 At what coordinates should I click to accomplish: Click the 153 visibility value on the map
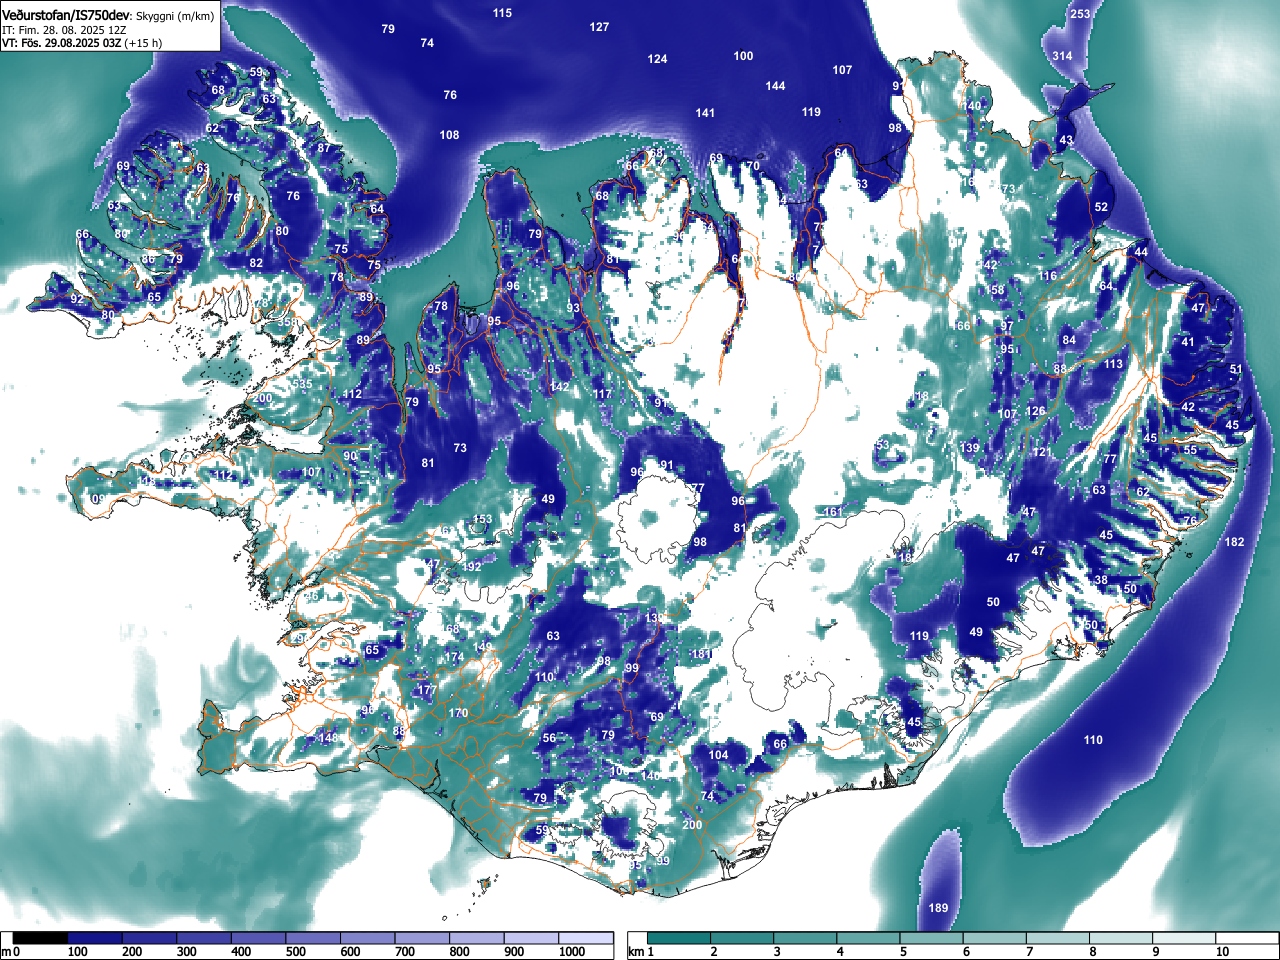tap(482, 520)
